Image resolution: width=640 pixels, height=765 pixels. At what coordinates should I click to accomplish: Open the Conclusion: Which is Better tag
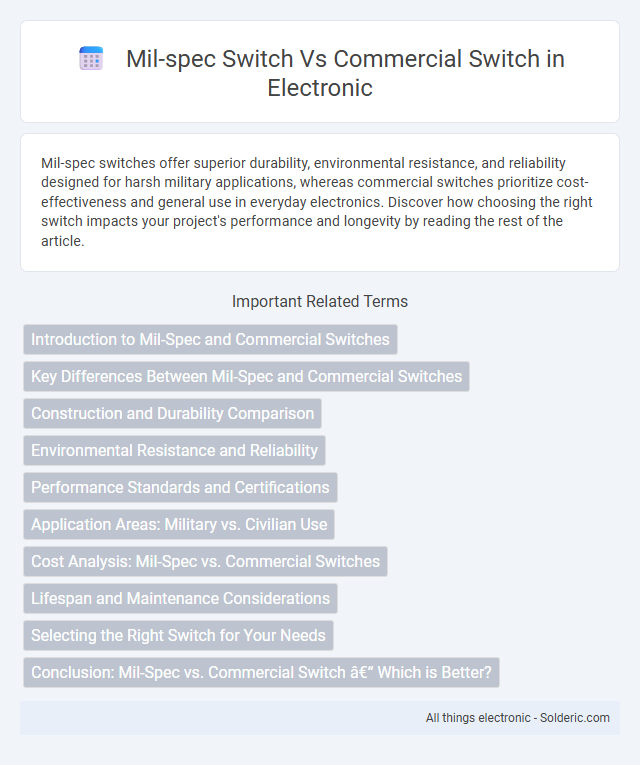tap(261, 672)
